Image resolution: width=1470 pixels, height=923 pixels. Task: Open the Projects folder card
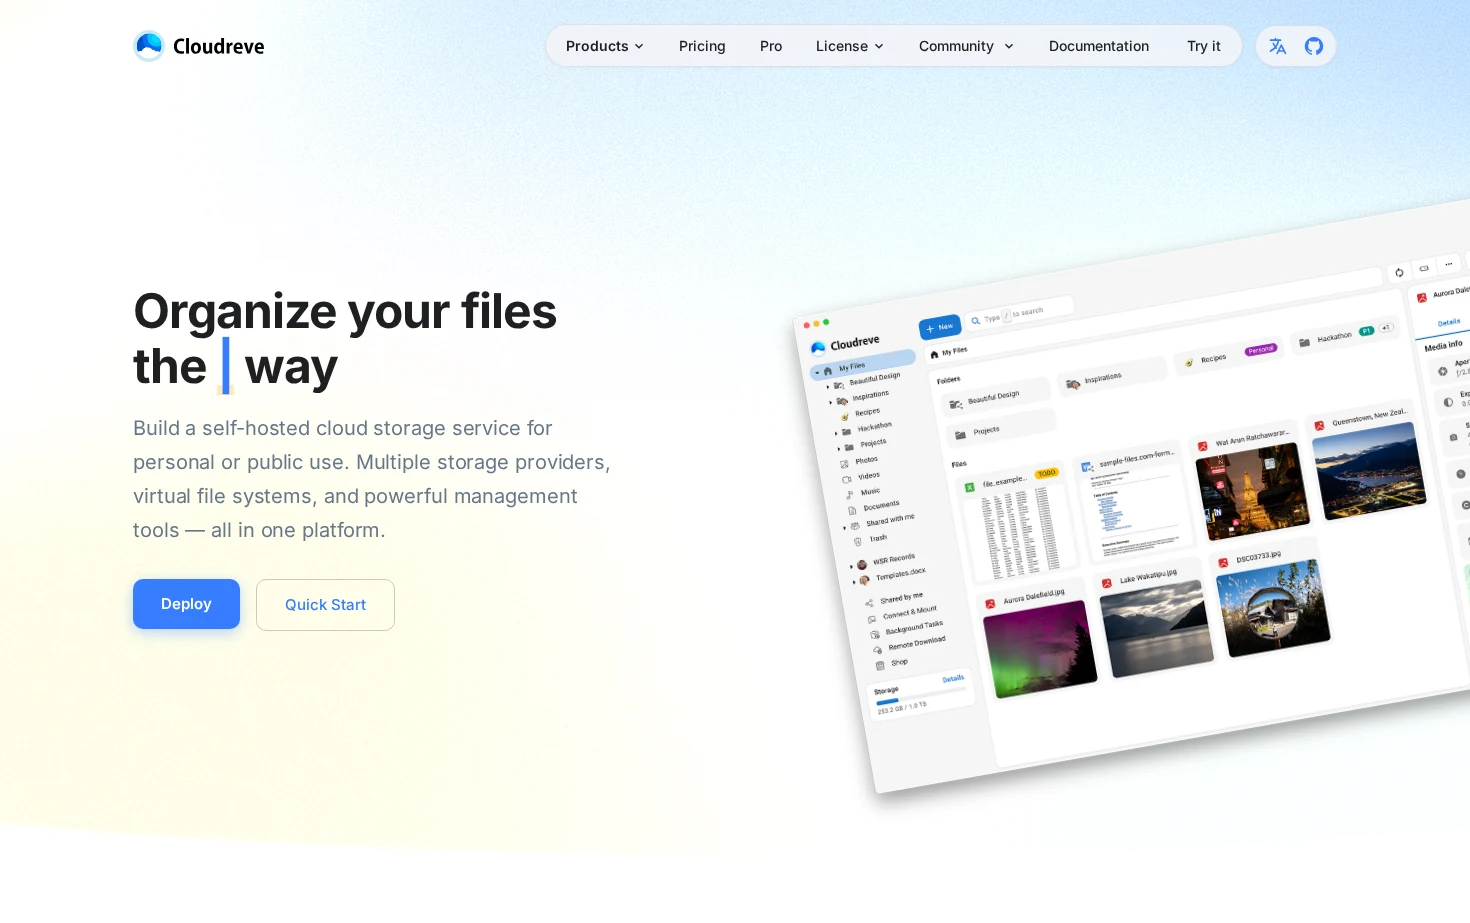coord(1001,430)
